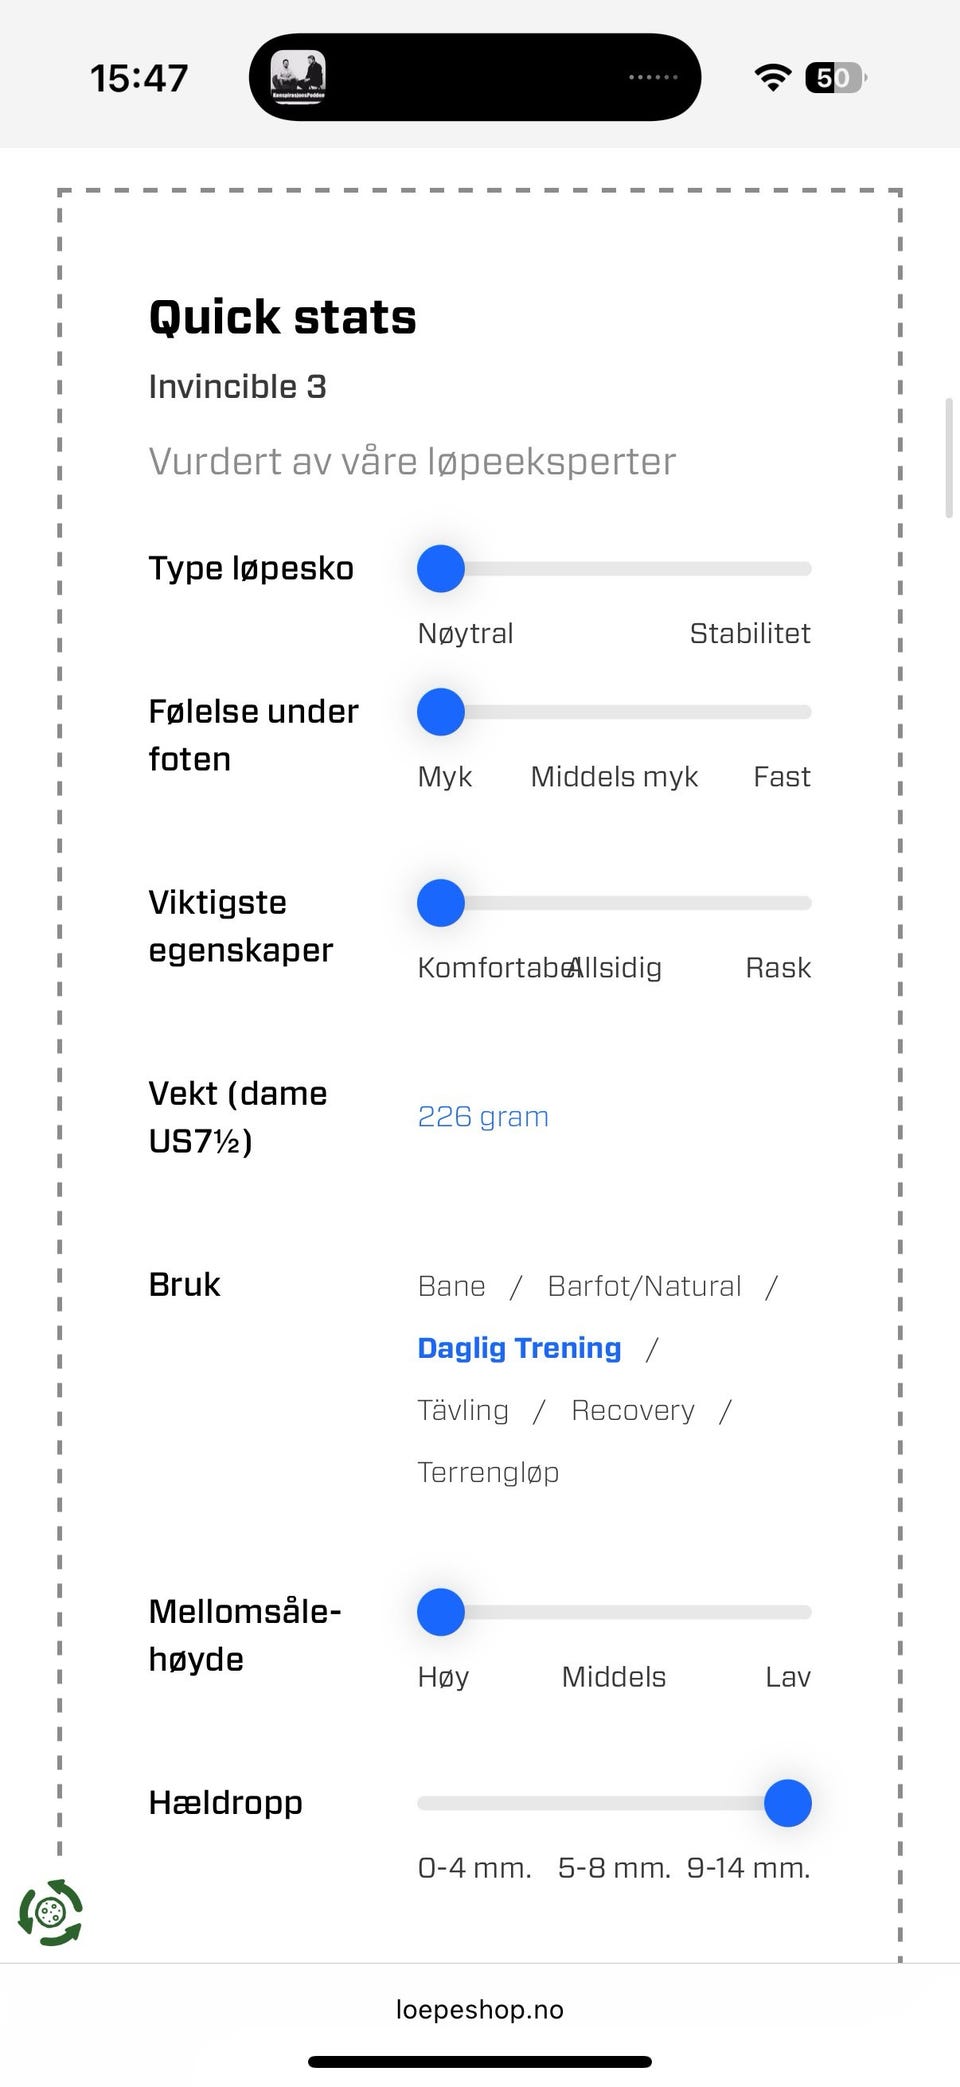Click the page scrollbar on right edge
Viewport: 960px width, 2087px height.
[x=949, y=458]
